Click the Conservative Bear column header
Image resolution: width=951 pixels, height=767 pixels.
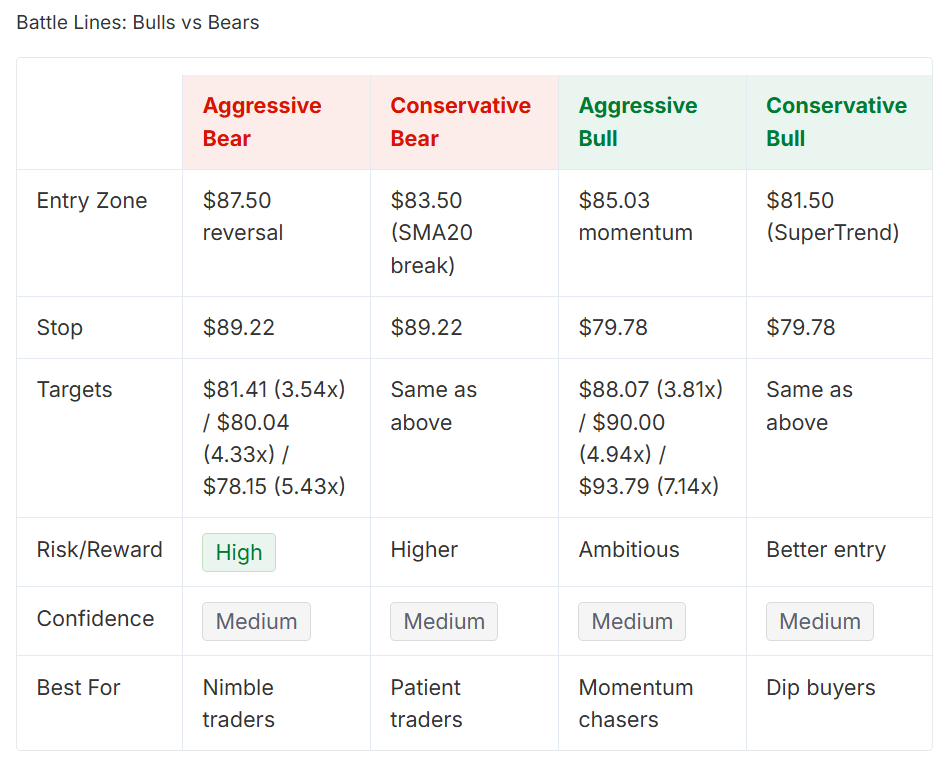click(464, 122)
